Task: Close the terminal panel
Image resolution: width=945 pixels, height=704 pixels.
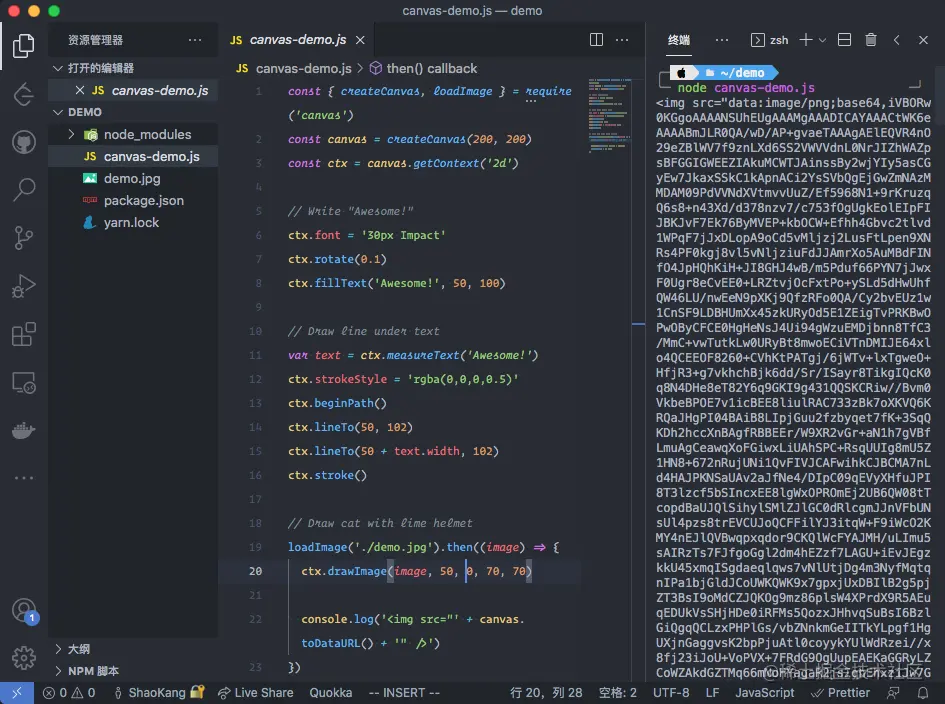Action: click(923, 40)
